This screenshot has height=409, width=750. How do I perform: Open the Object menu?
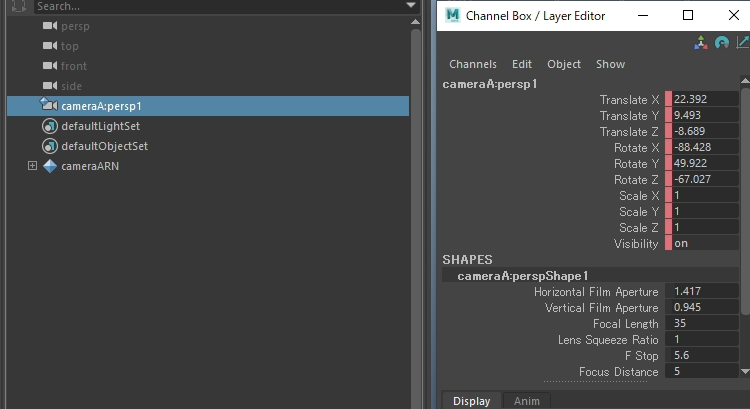coord(564,64)
